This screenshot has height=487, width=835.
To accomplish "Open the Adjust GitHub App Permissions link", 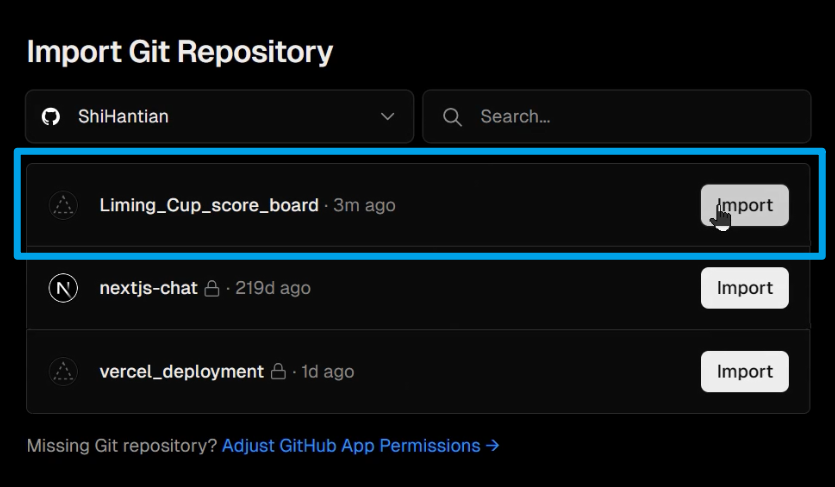I will click(x=360, y=445).
